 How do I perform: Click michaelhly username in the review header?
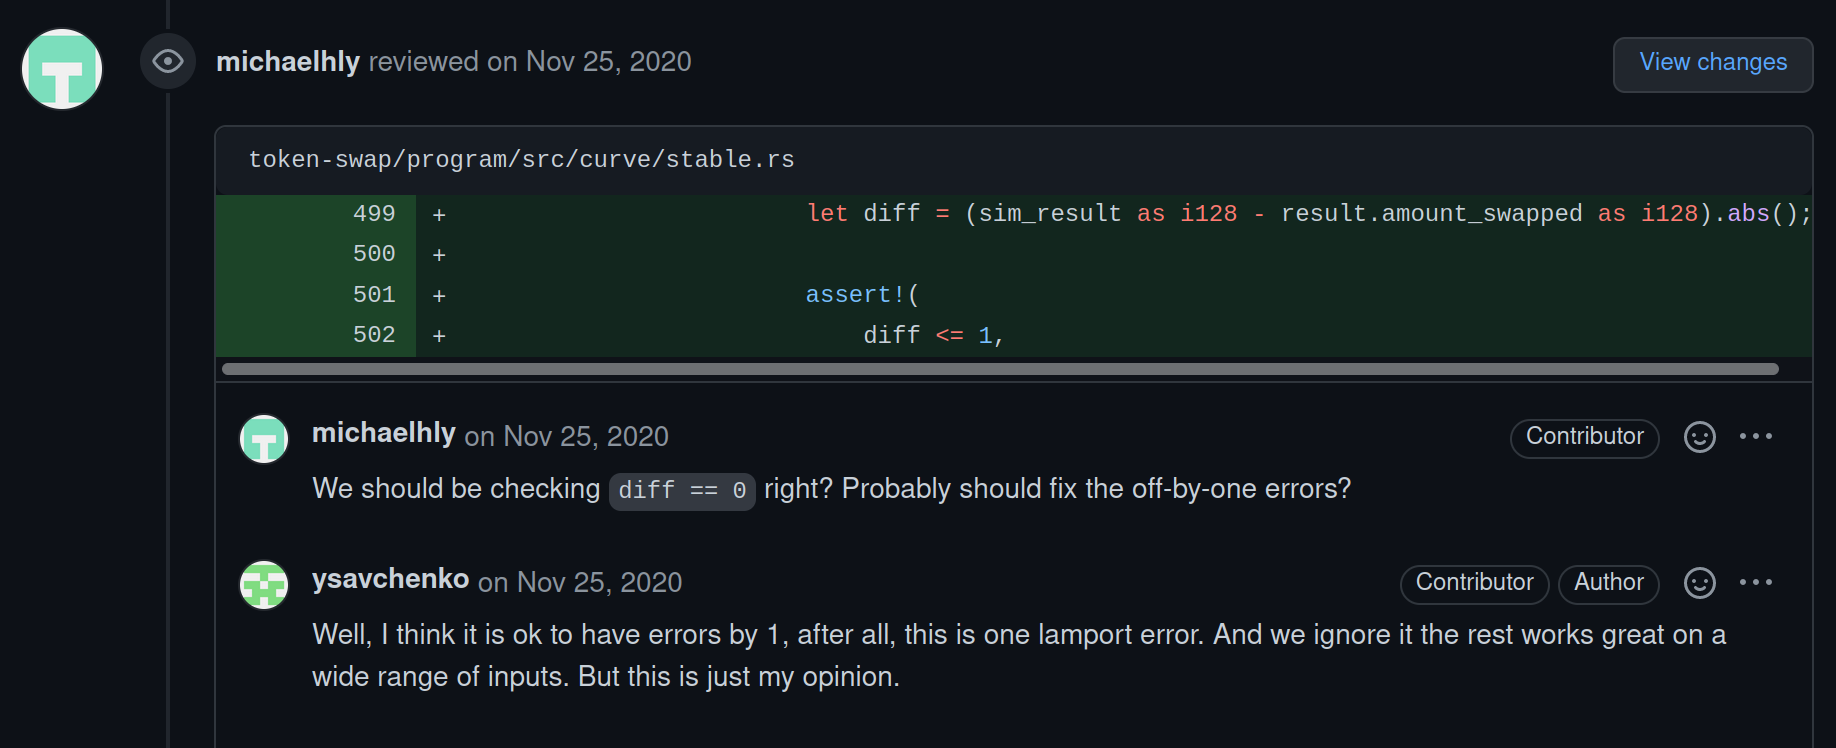coord(287,62)
